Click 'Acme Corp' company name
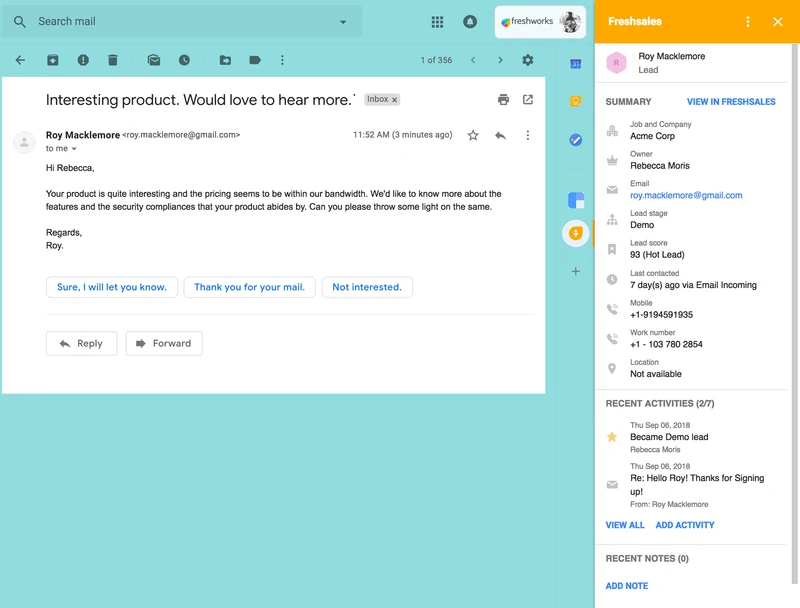The height and width of the screenshot is (608, 800). (652, 136)
